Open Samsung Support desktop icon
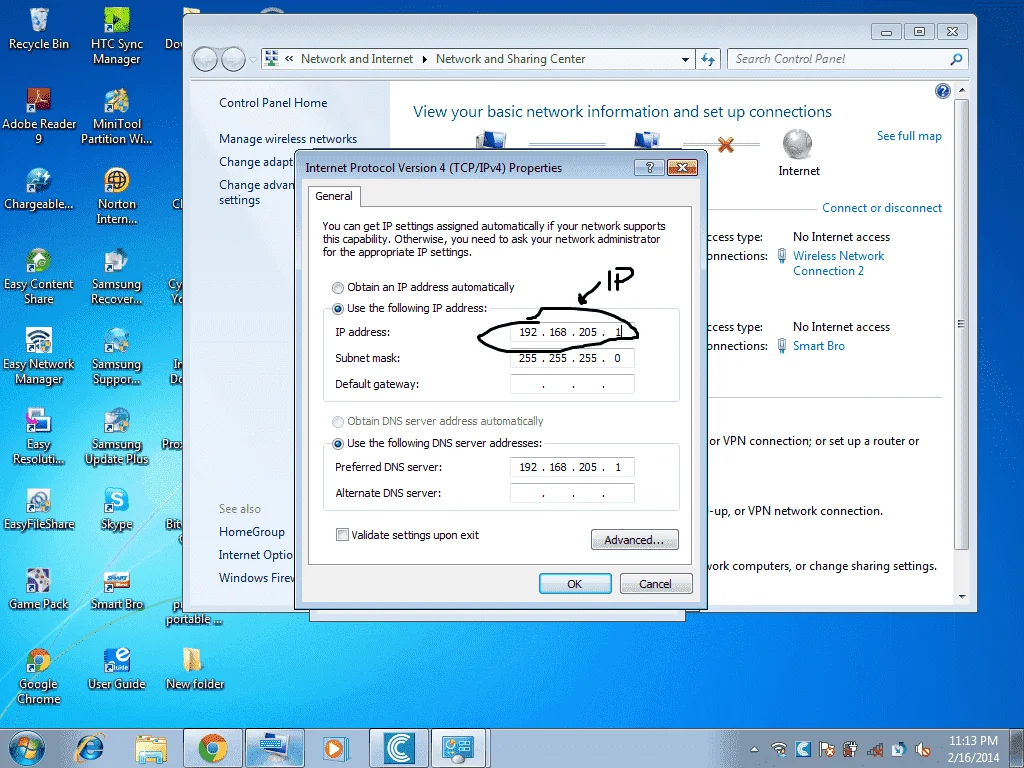Image resolution: width=1024 pixels, height=768 pixels. pos(116,356)
